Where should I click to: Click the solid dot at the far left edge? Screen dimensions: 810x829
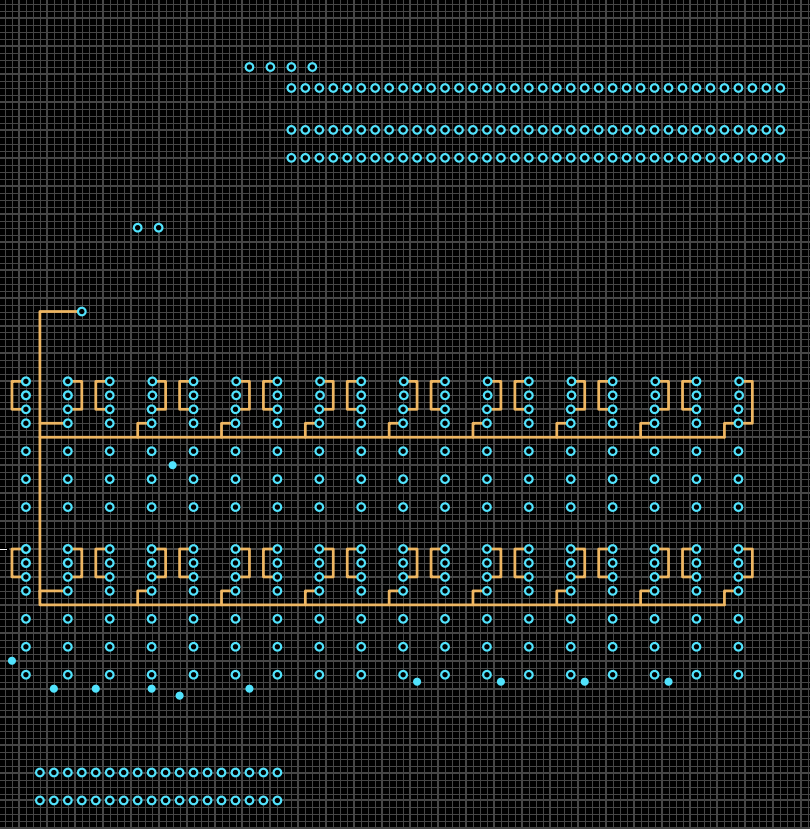point(12,661)
